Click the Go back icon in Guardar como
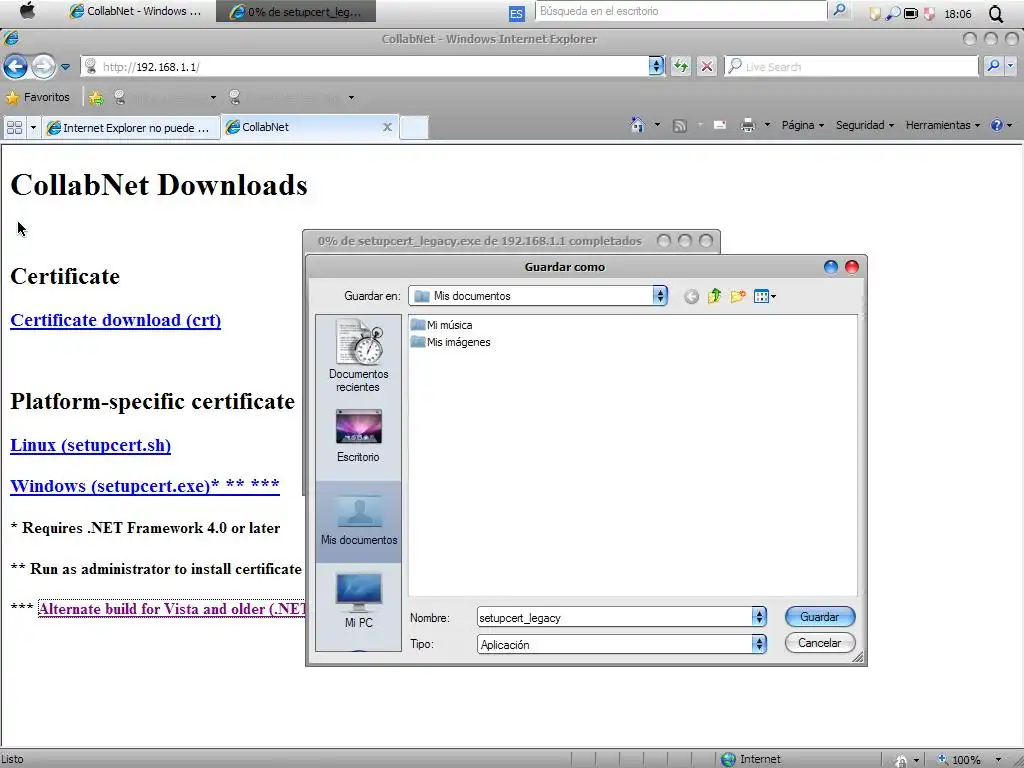Image resolution: width=1024 pixels, height=768 pixels. point(691,296)
